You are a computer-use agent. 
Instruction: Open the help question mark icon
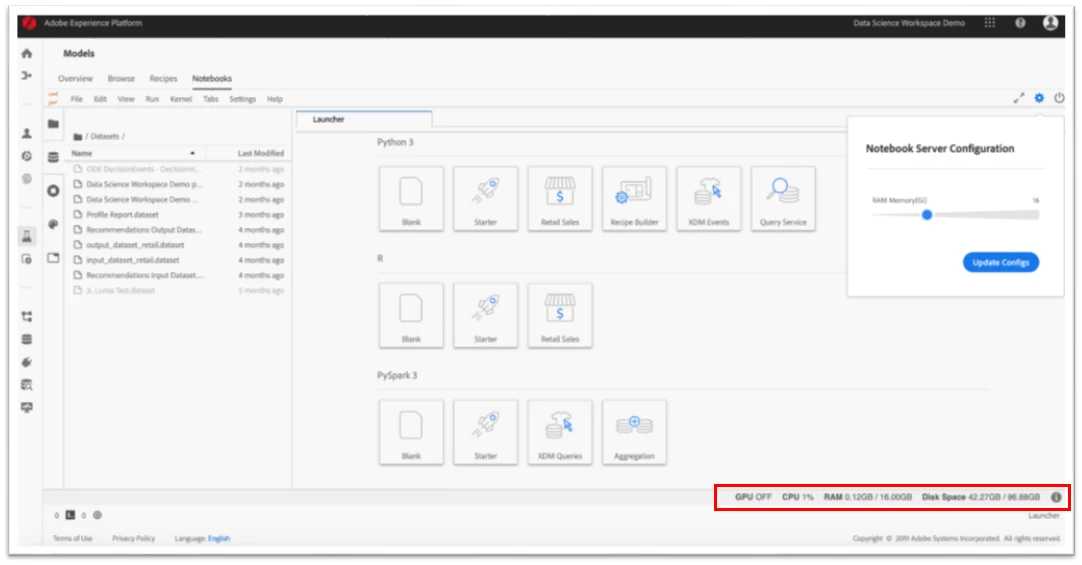(1020, 23)
